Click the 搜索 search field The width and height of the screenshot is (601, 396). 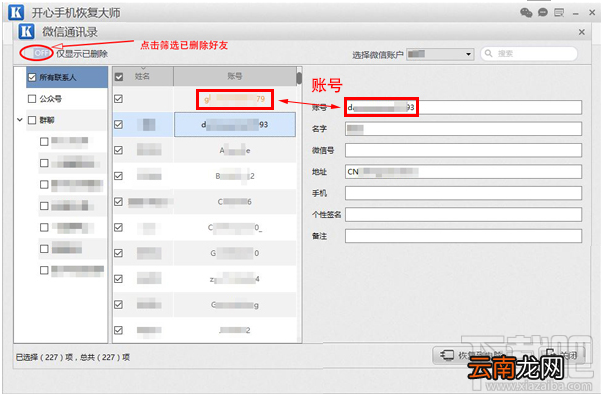coord(529,54)
